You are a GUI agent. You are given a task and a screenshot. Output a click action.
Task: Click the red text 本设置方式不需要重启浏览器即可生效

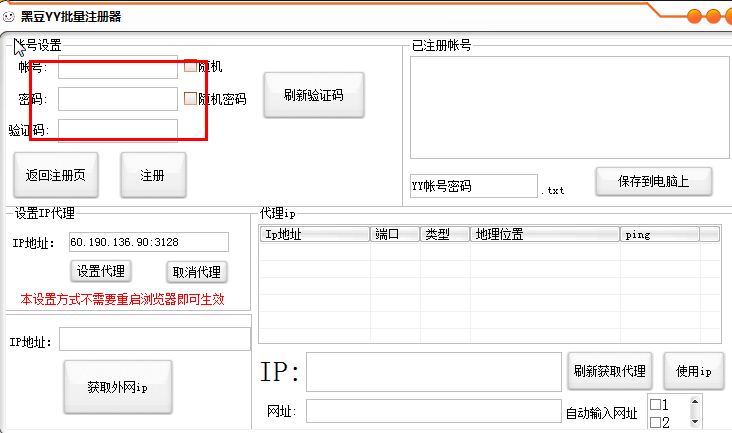point(122,299)
